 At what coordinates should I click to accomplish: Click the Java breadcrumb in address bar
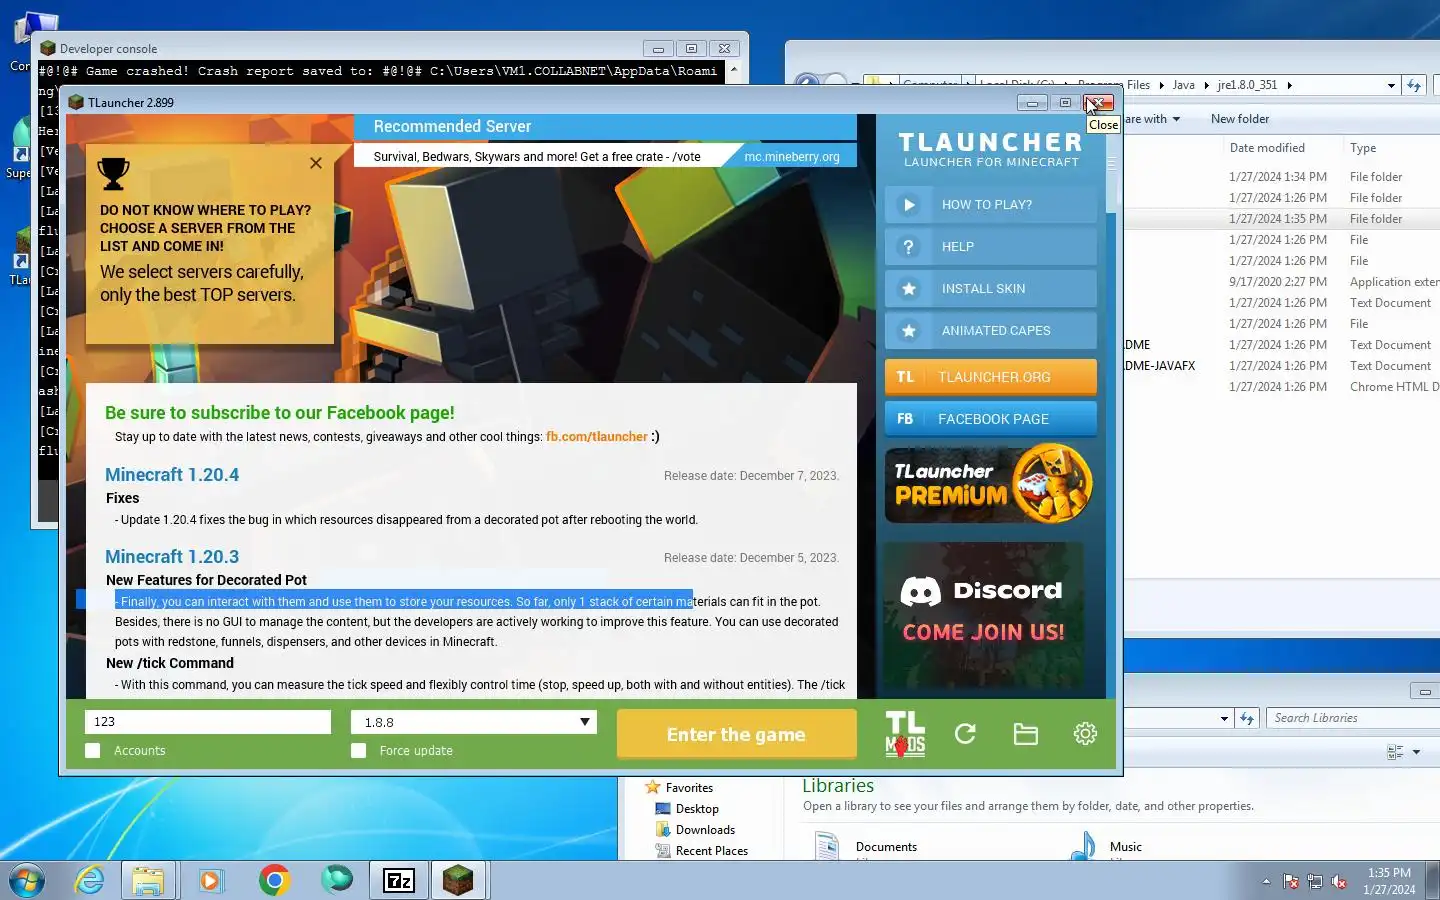1184,85
